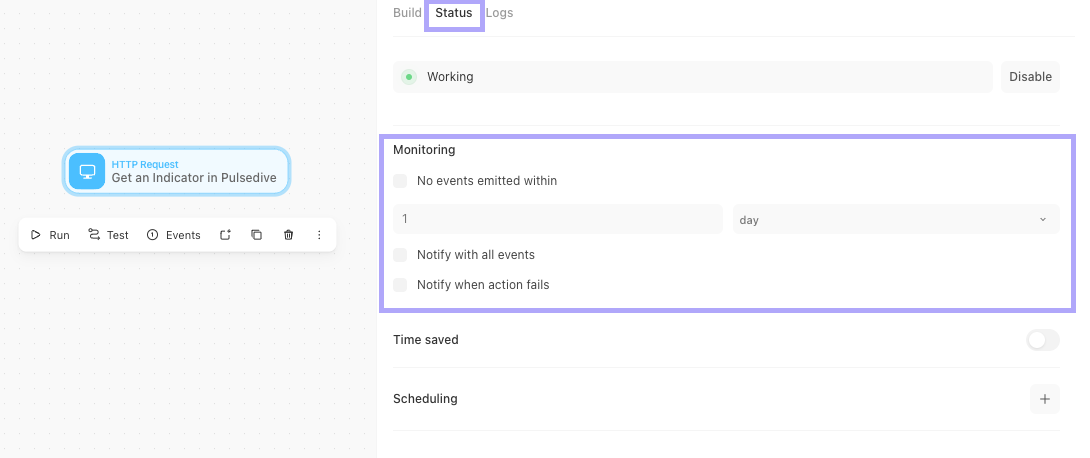
Task: Open the Logs tab
Action: [499, 13]
